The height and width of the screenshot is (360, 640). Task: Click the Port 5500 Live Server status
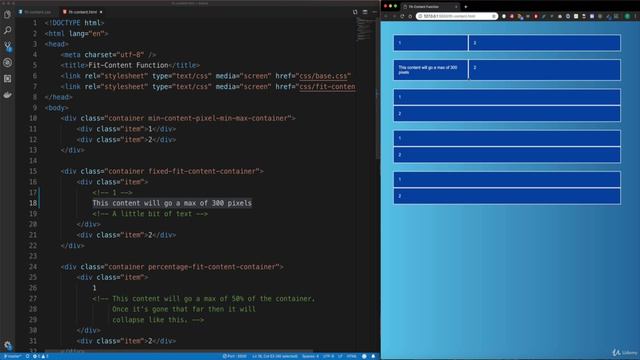pyautogui.click(x=234, y=356)
